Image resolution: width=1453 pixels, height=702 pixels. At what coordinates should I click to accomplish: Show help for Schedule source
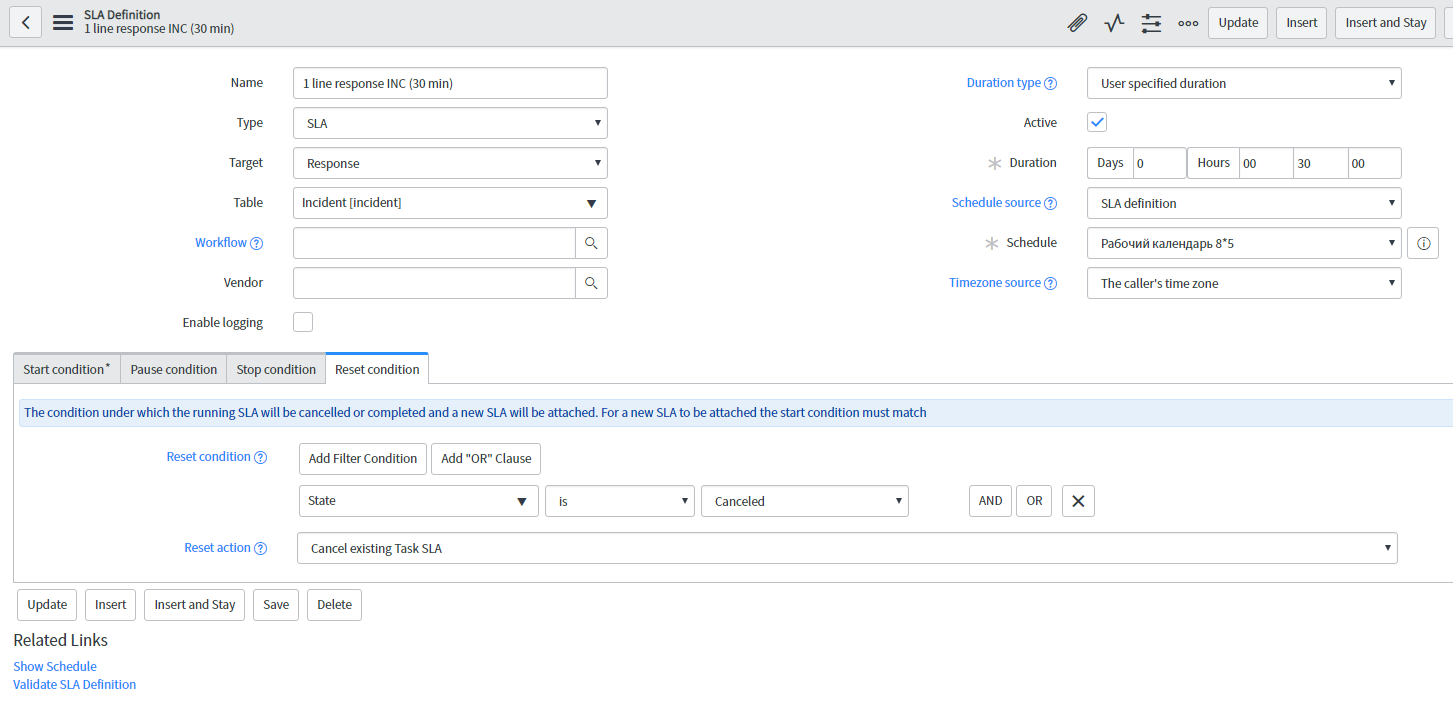point(1050,204)
